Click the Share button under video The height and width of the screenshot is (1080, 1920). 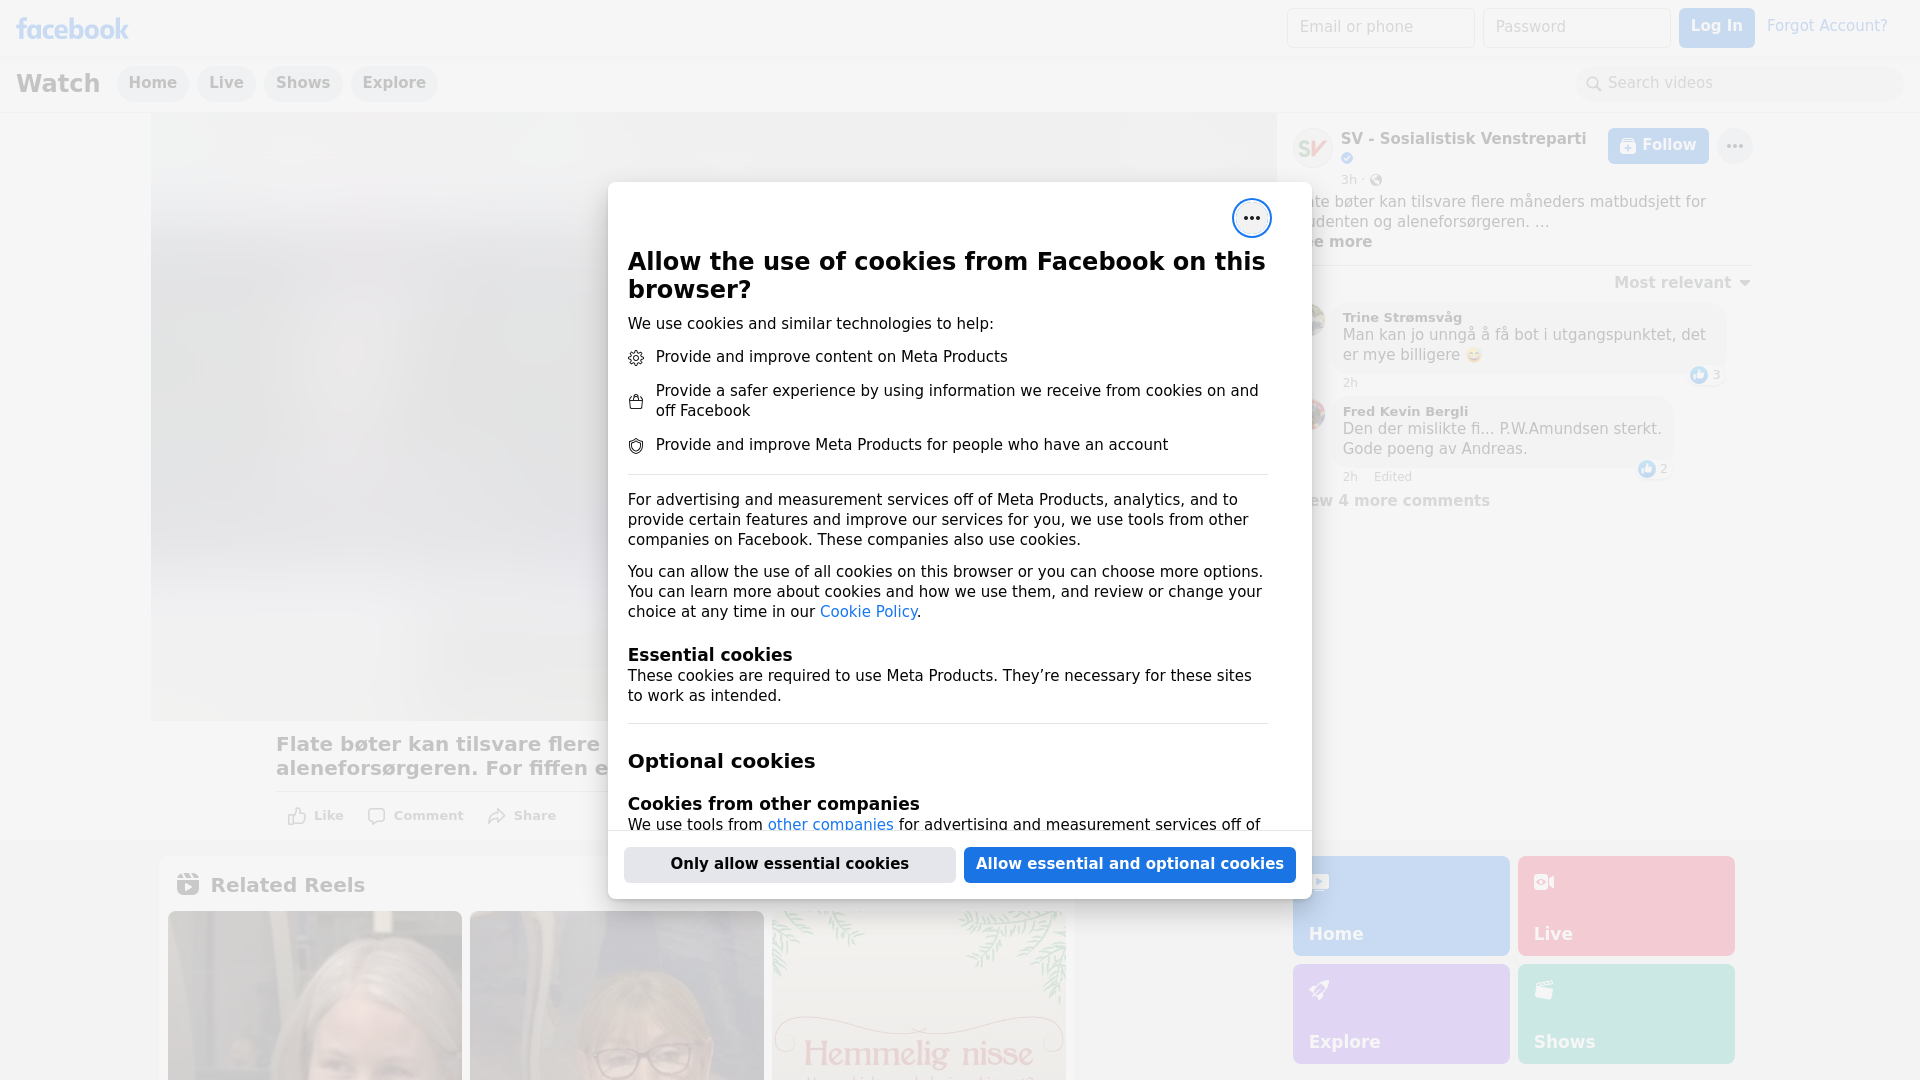point(521,816)
